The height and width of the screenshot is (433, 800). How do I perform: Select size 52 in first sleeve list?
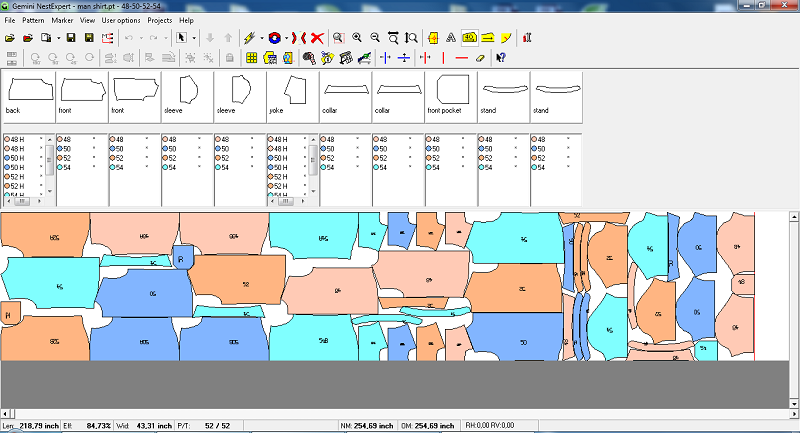tap(184, 158)
